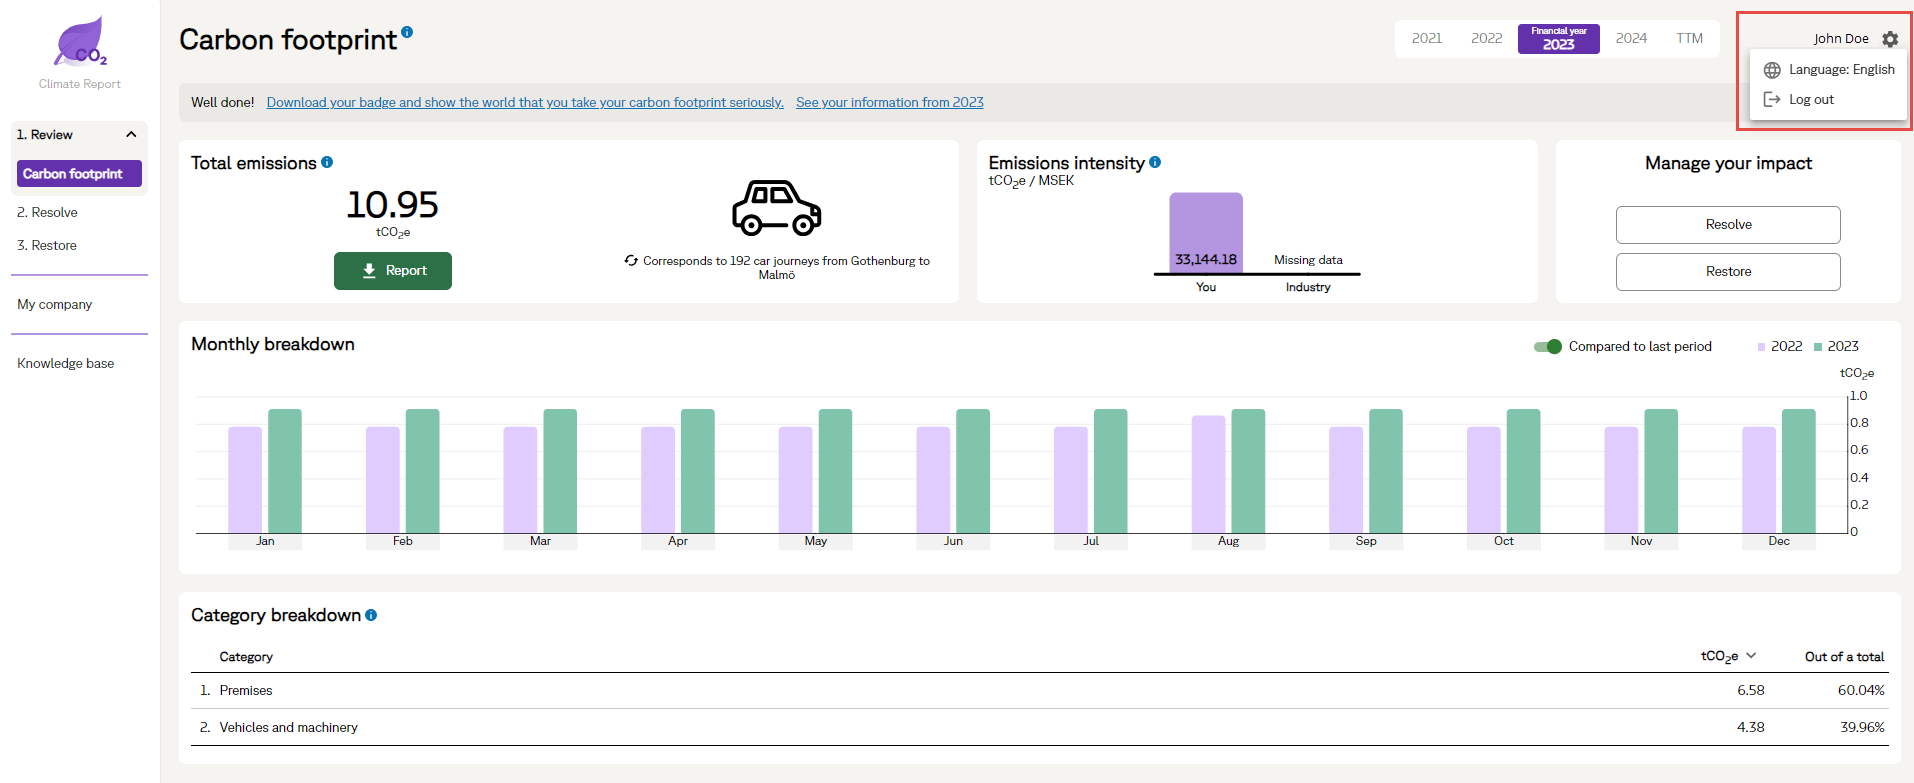This screenshot has width=1914, height=783.
Task: Click the info icon beside Carbon footprint title
Action: coord(407,32)
